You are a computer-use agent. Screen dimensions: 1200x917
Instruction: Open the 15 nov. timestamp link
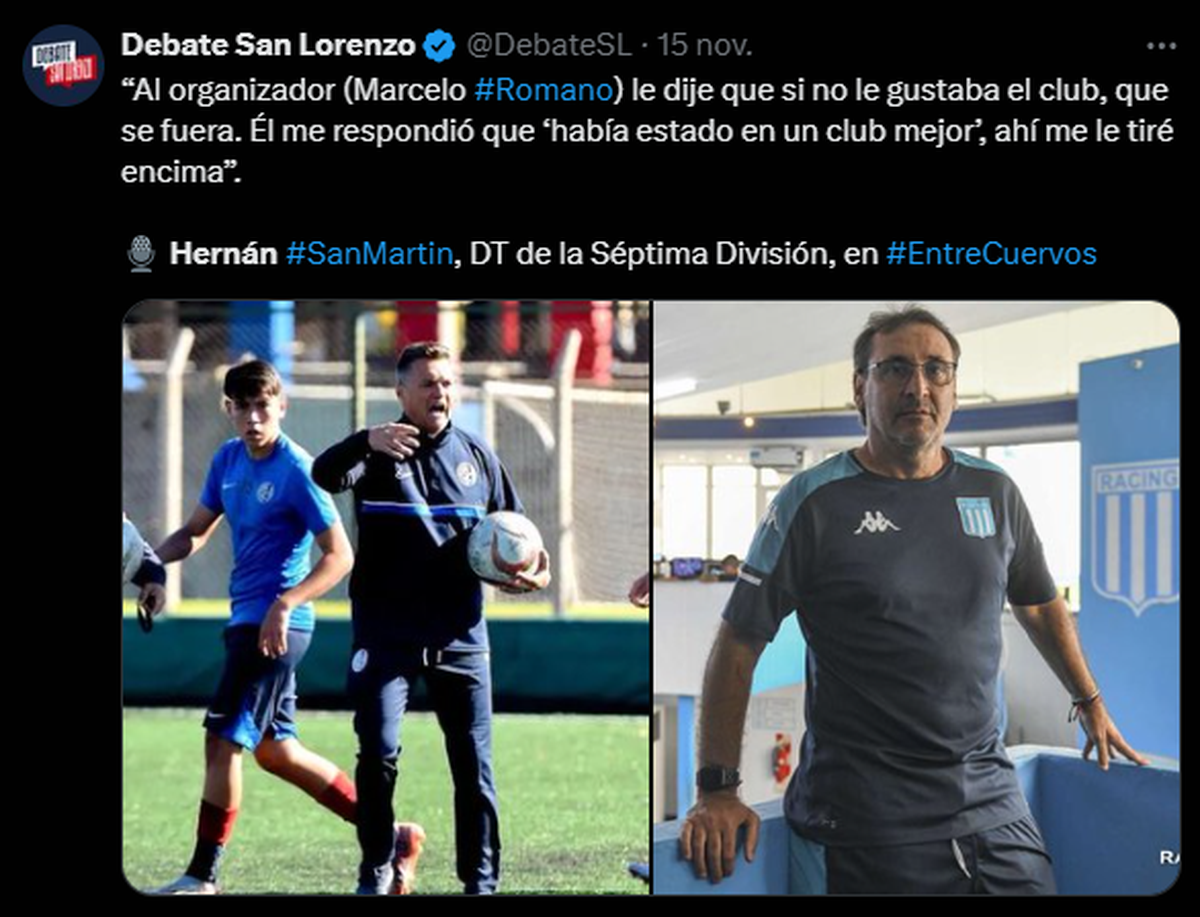click(704, 45)
